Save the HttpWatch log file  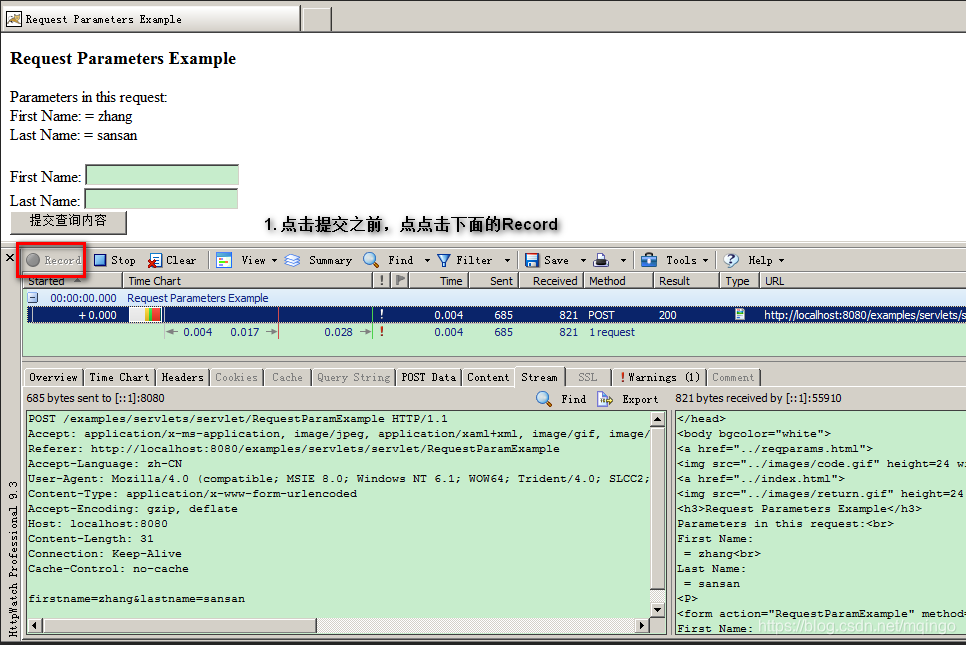(546, 260)
